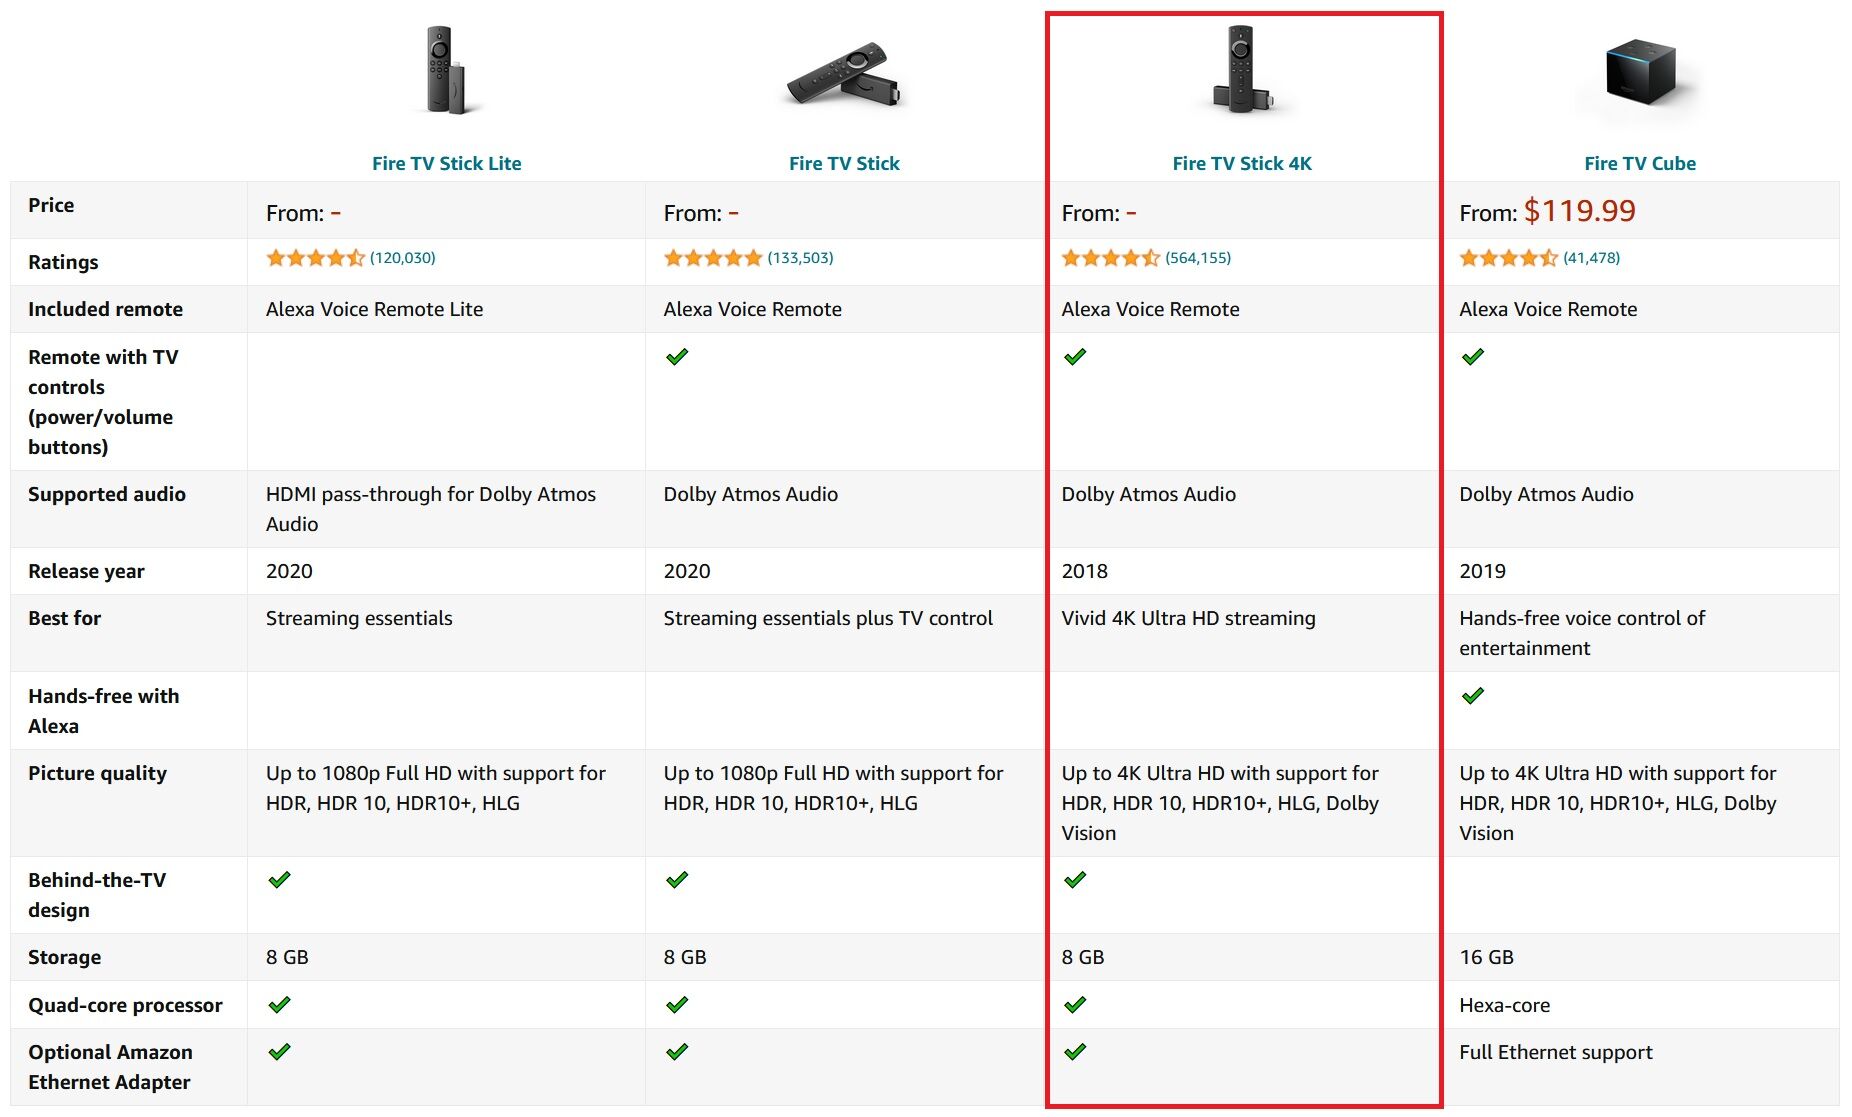
Task: Click the Fire TV Cube star rating
Action: pos(1508,258)
